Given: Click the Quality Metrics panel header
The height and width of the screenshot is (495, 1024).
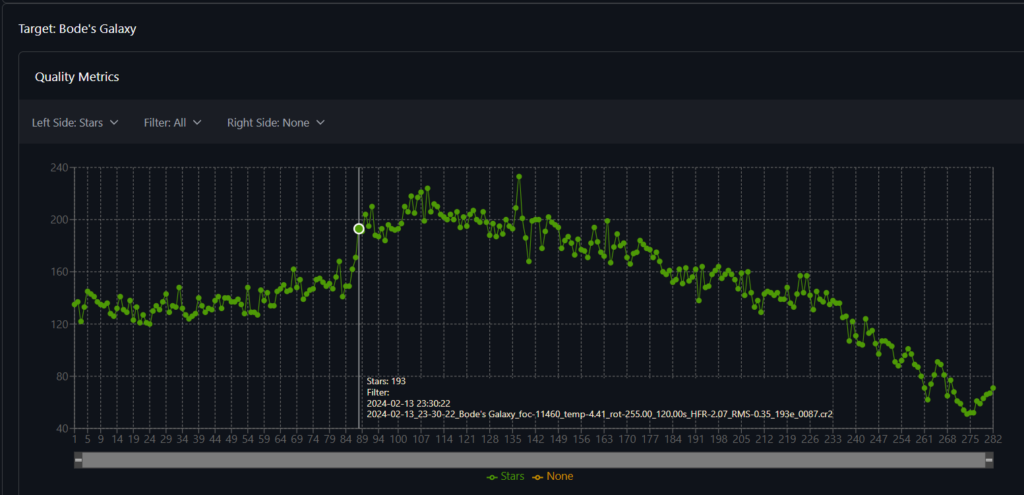Looking at the screenshot, I should coord(77,77).
